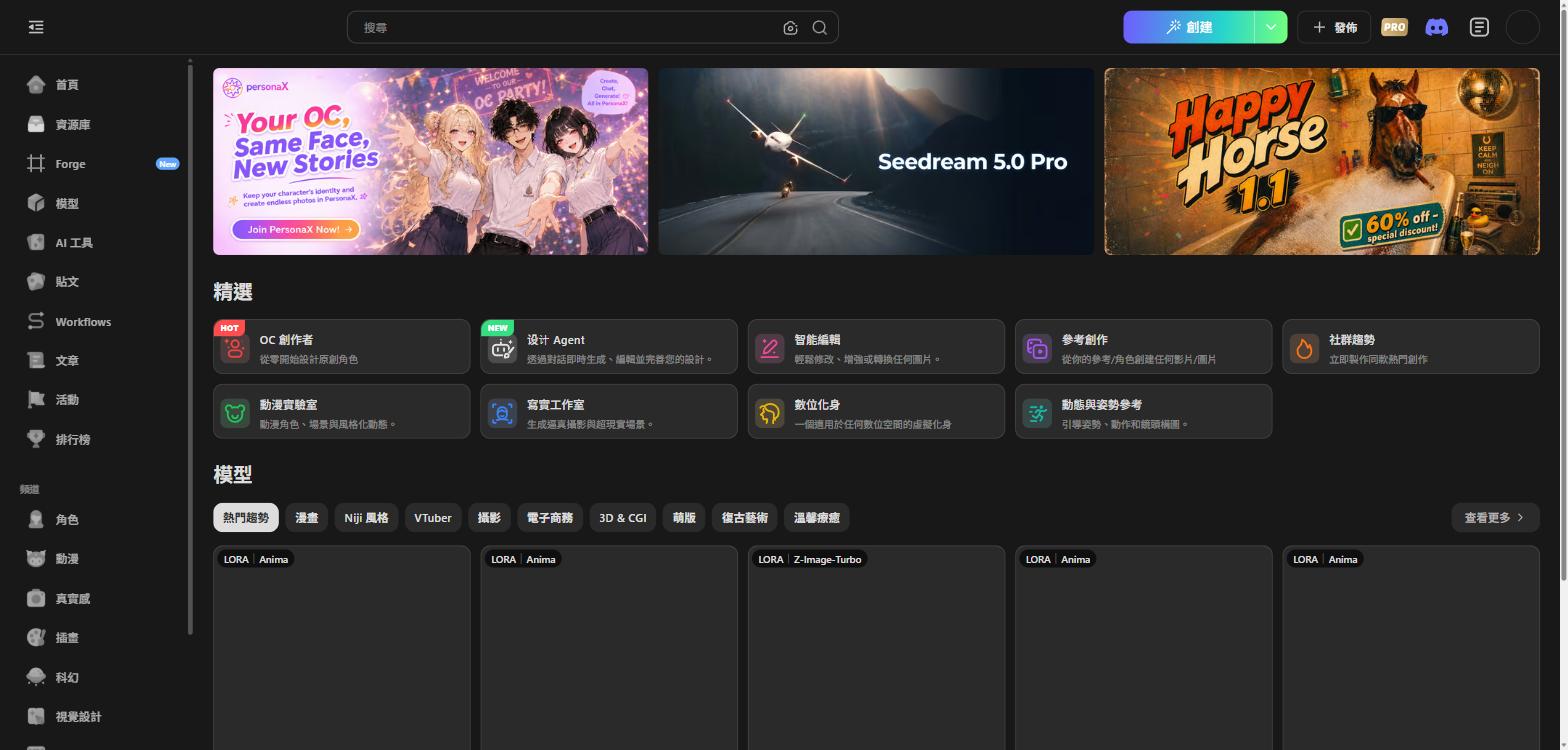Image resolution: width=1568 pixels, height=750 pixels.
Task: Click Join PersonaX Now! button
Action: pyautogui.click(x=295, y=229)
